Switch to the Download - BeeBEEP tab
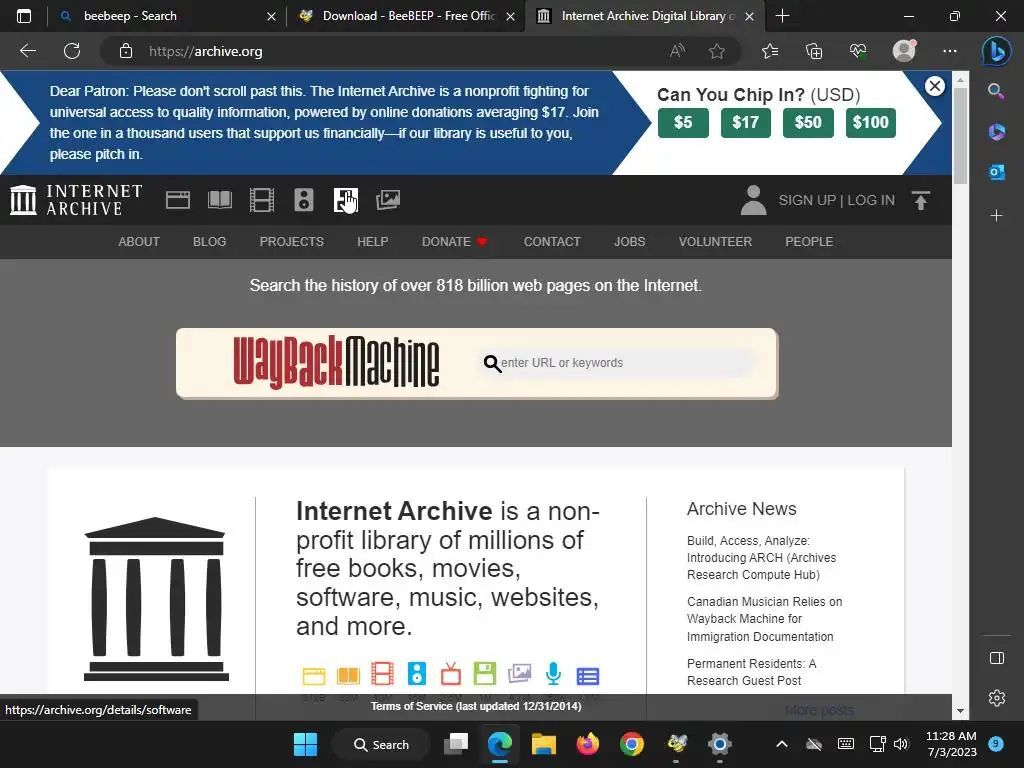 click(x=405, y=16)
